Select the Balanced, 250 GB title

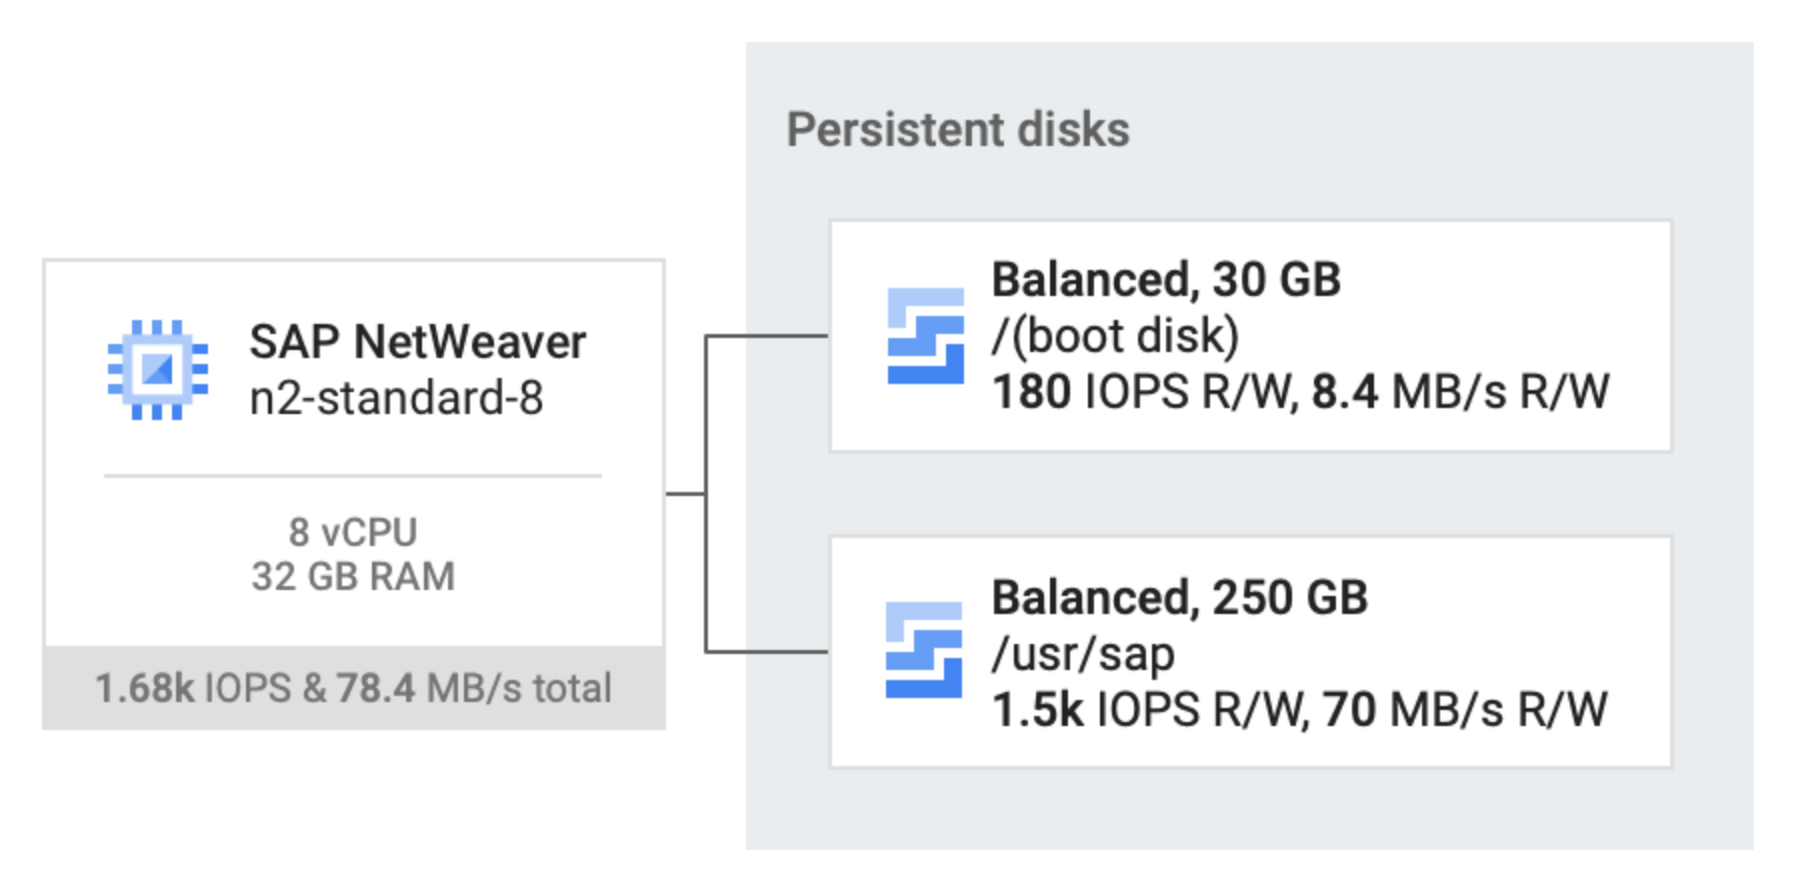coord(1179,598)
